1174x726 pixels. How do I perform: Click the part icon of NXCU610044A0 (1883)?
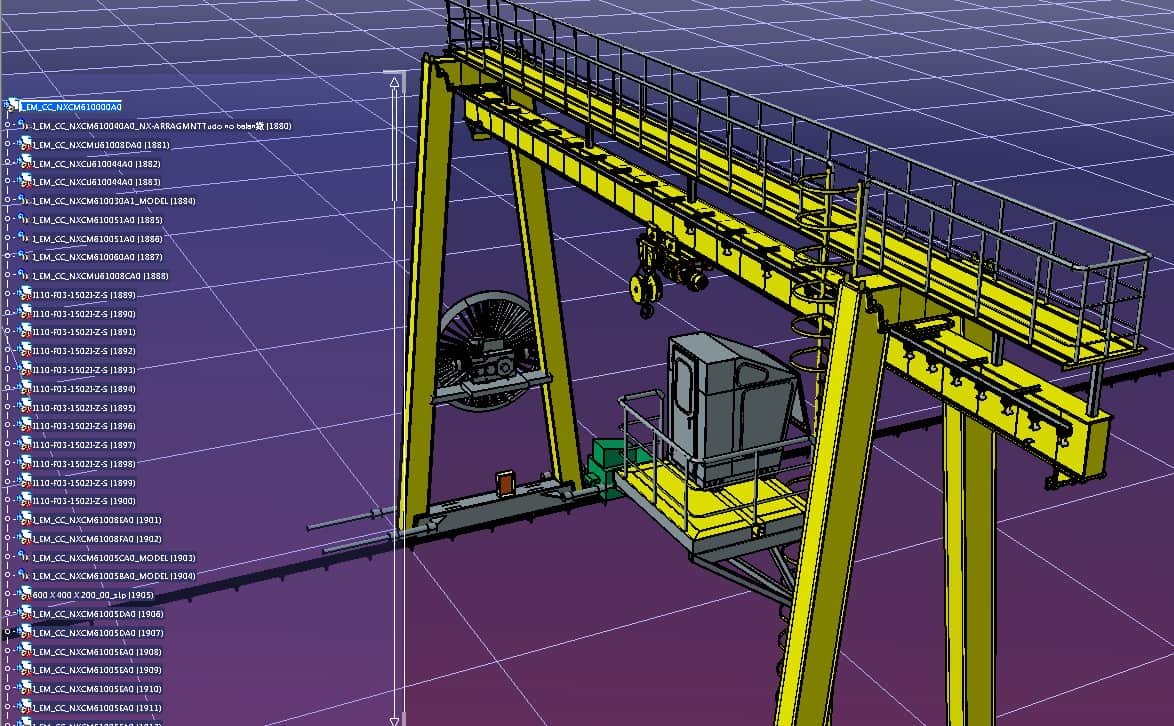(x=25, y=182)
